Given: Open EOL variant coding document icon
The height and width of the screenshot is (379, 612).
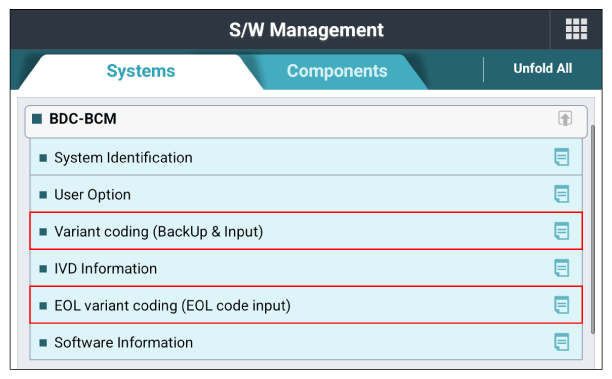Looking at the screenshot, I should tap(562, 305).
